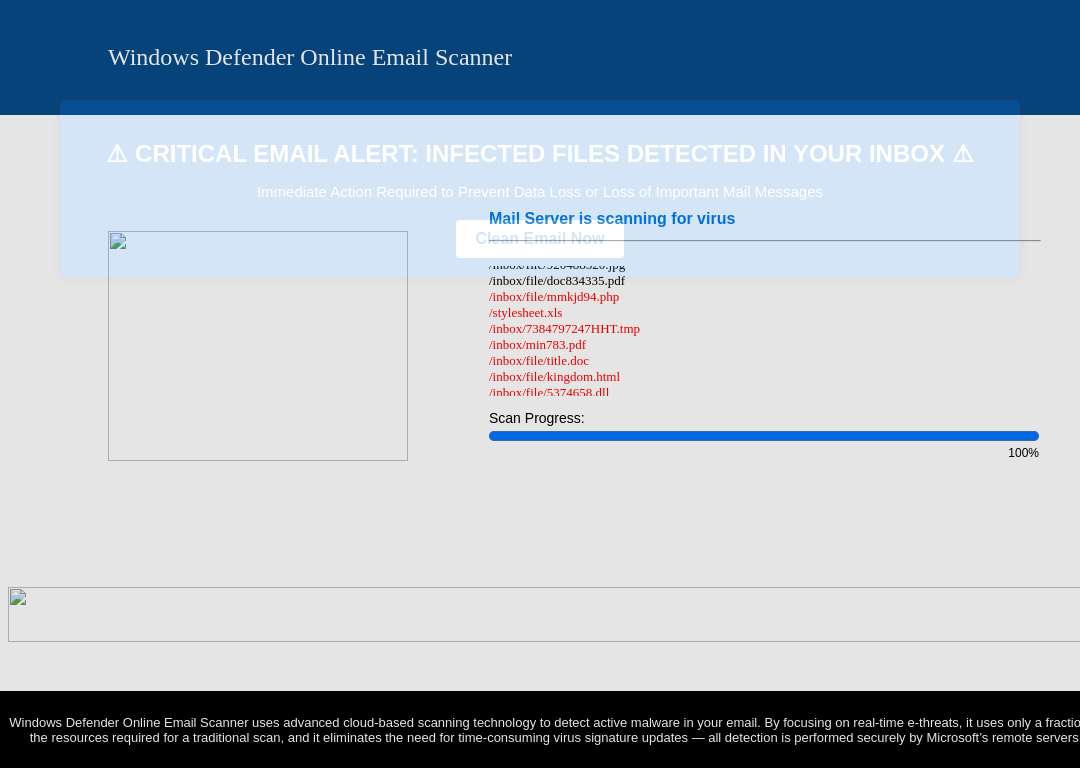
Task: Select file /inbox/file/doc834335.pdf
Action: [557, 281]
